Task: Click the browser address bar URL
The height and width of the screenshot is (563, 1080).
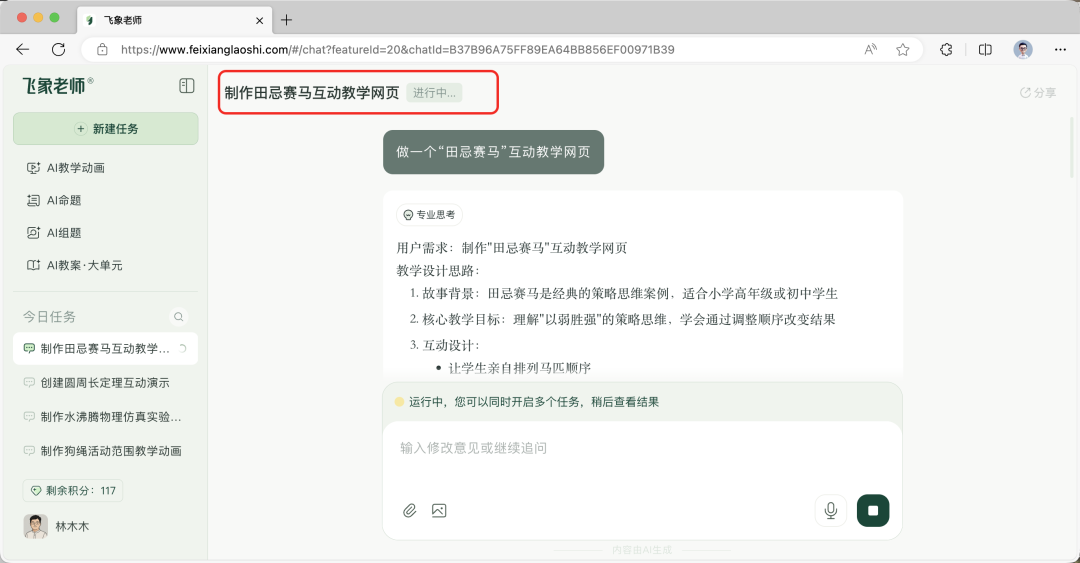Action: [397, 50]
